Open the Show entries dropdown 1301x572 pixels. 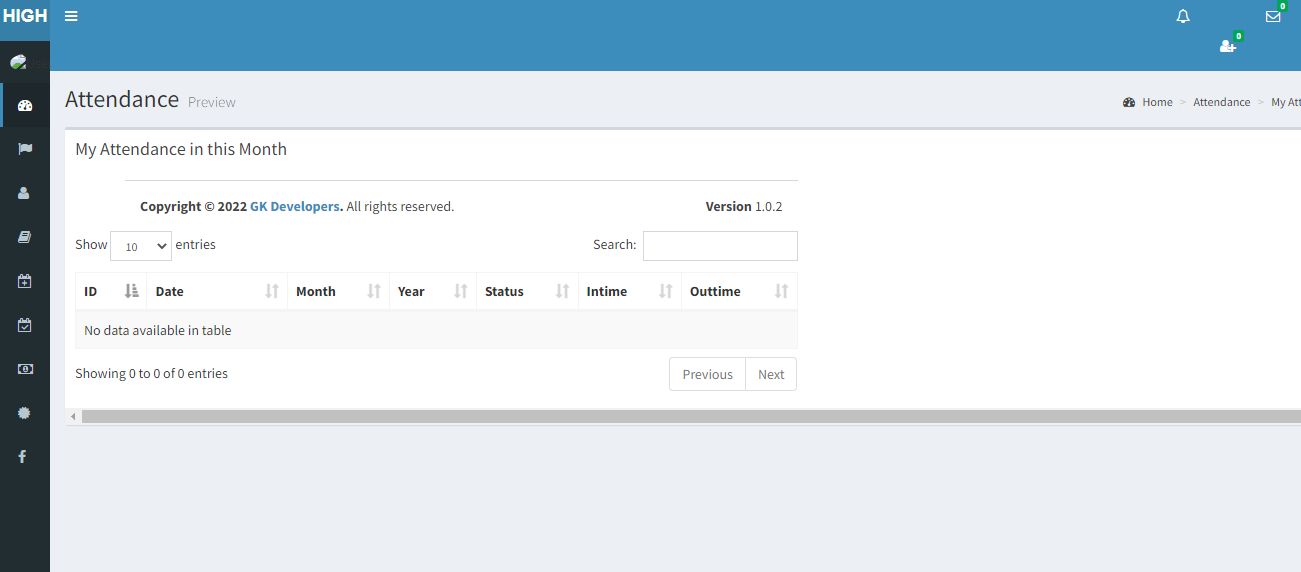tap(141, 246)
